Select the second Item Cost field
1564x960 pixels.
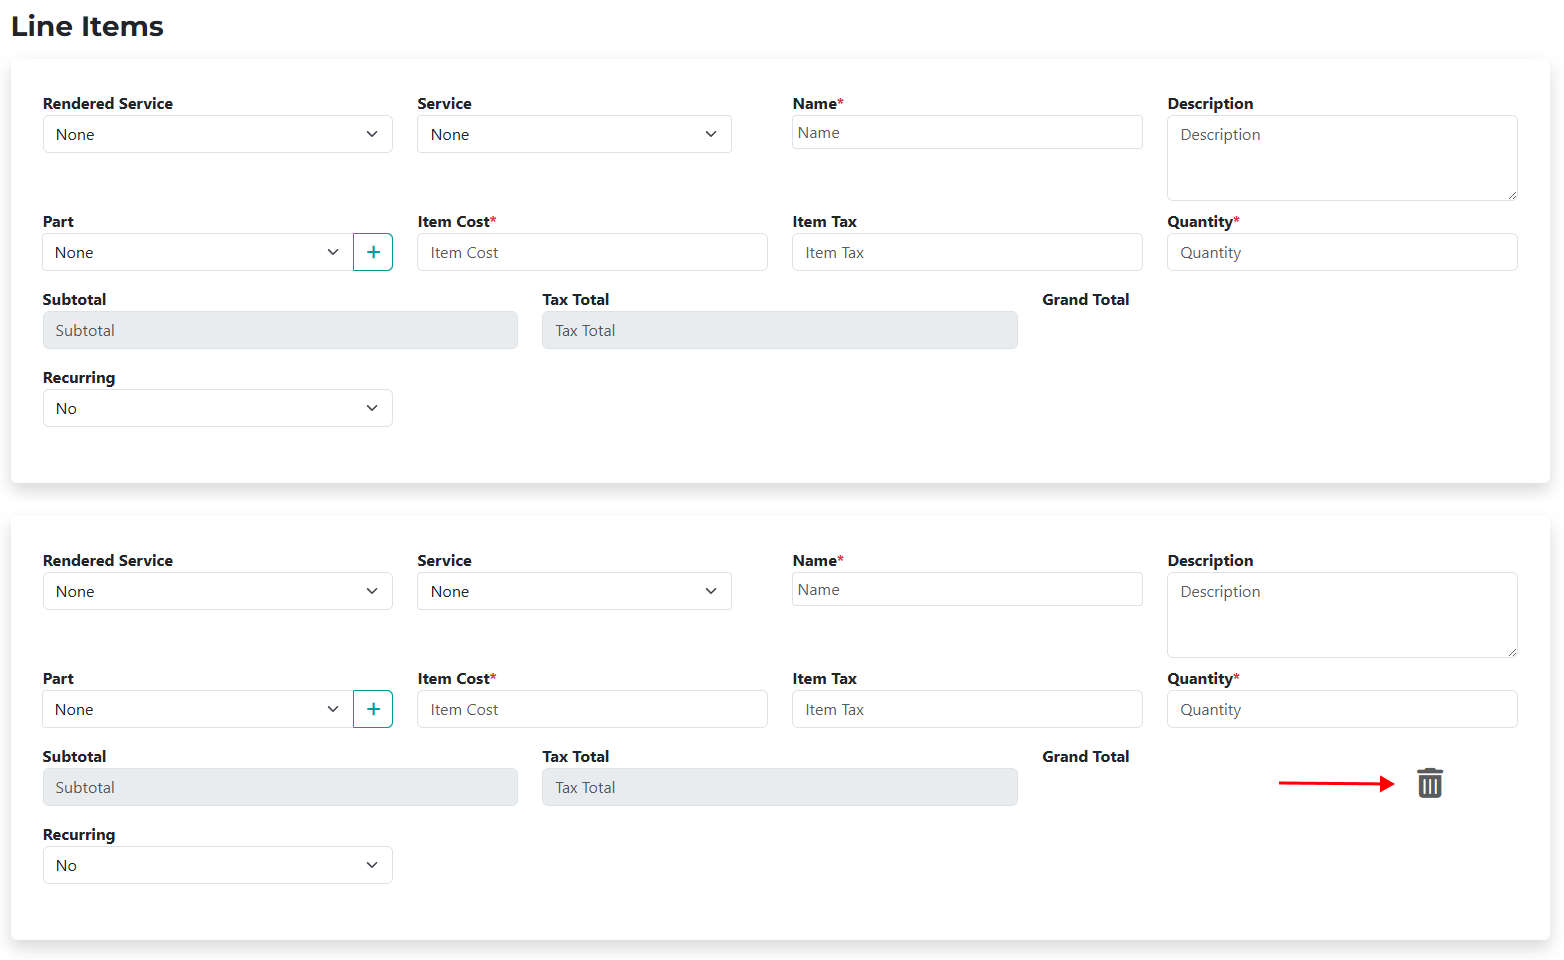[x=592, y=709]
